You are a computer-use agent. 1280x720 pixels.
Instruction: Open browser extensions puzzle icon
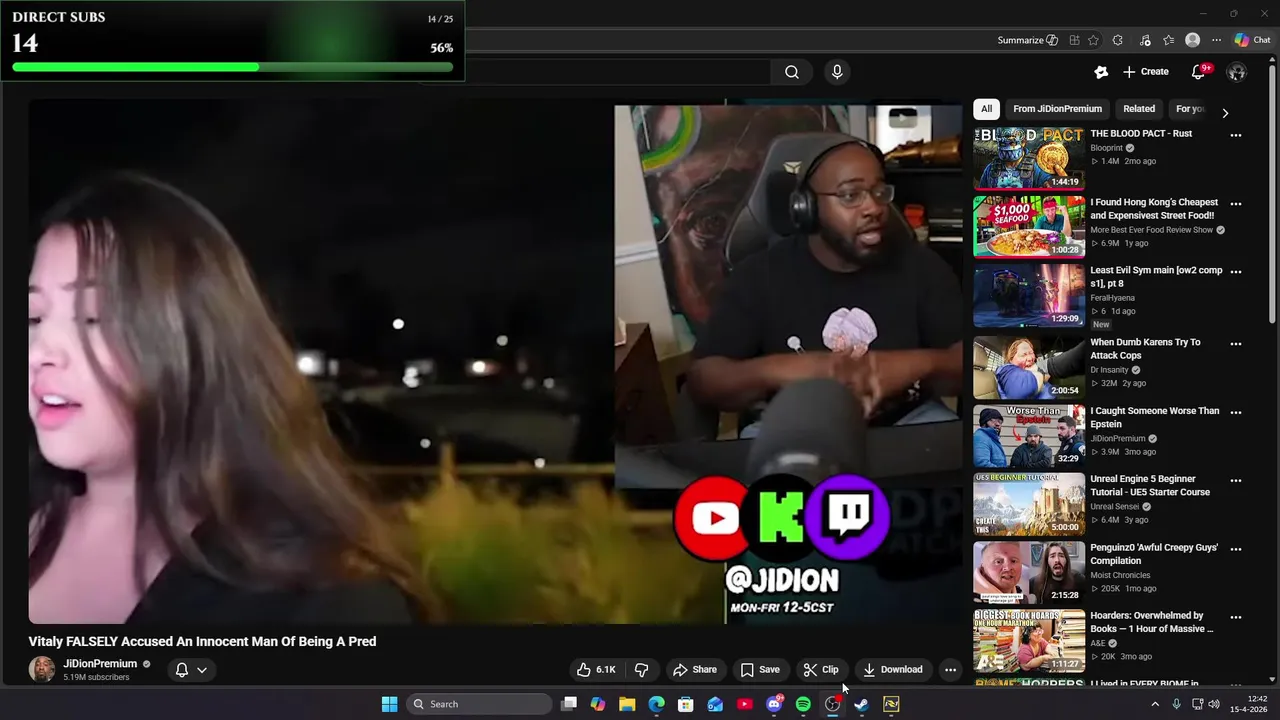pos(1118,40)
